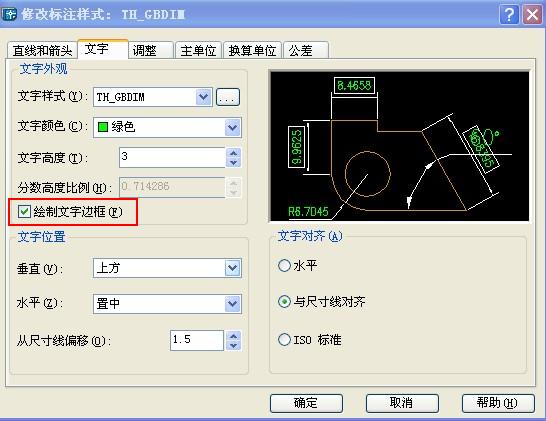Click the 取消 button
546x421 pixels.
click(x=402, y=403)
